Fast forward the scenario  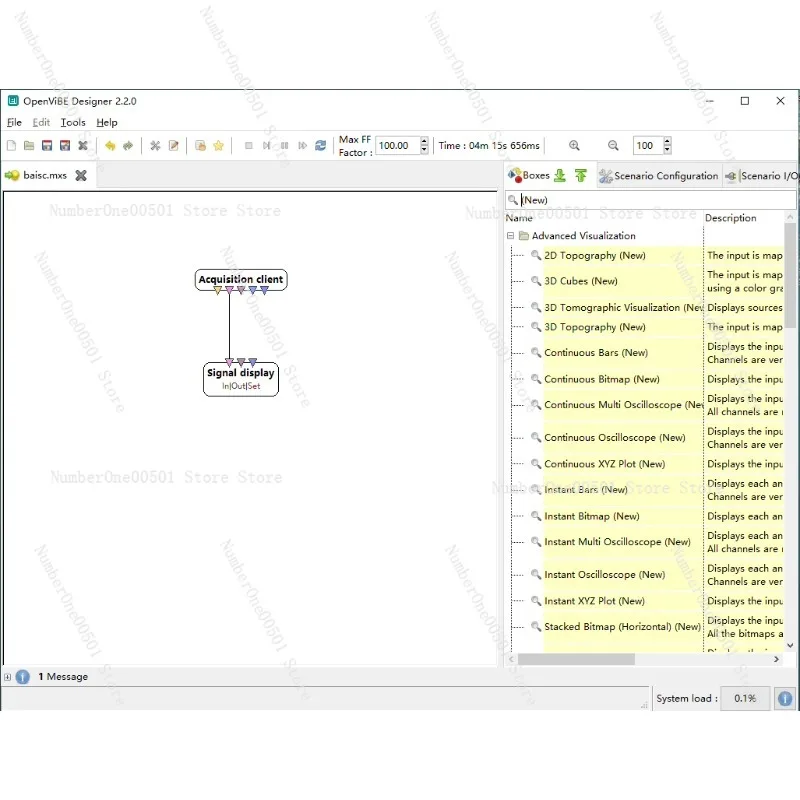303,145
